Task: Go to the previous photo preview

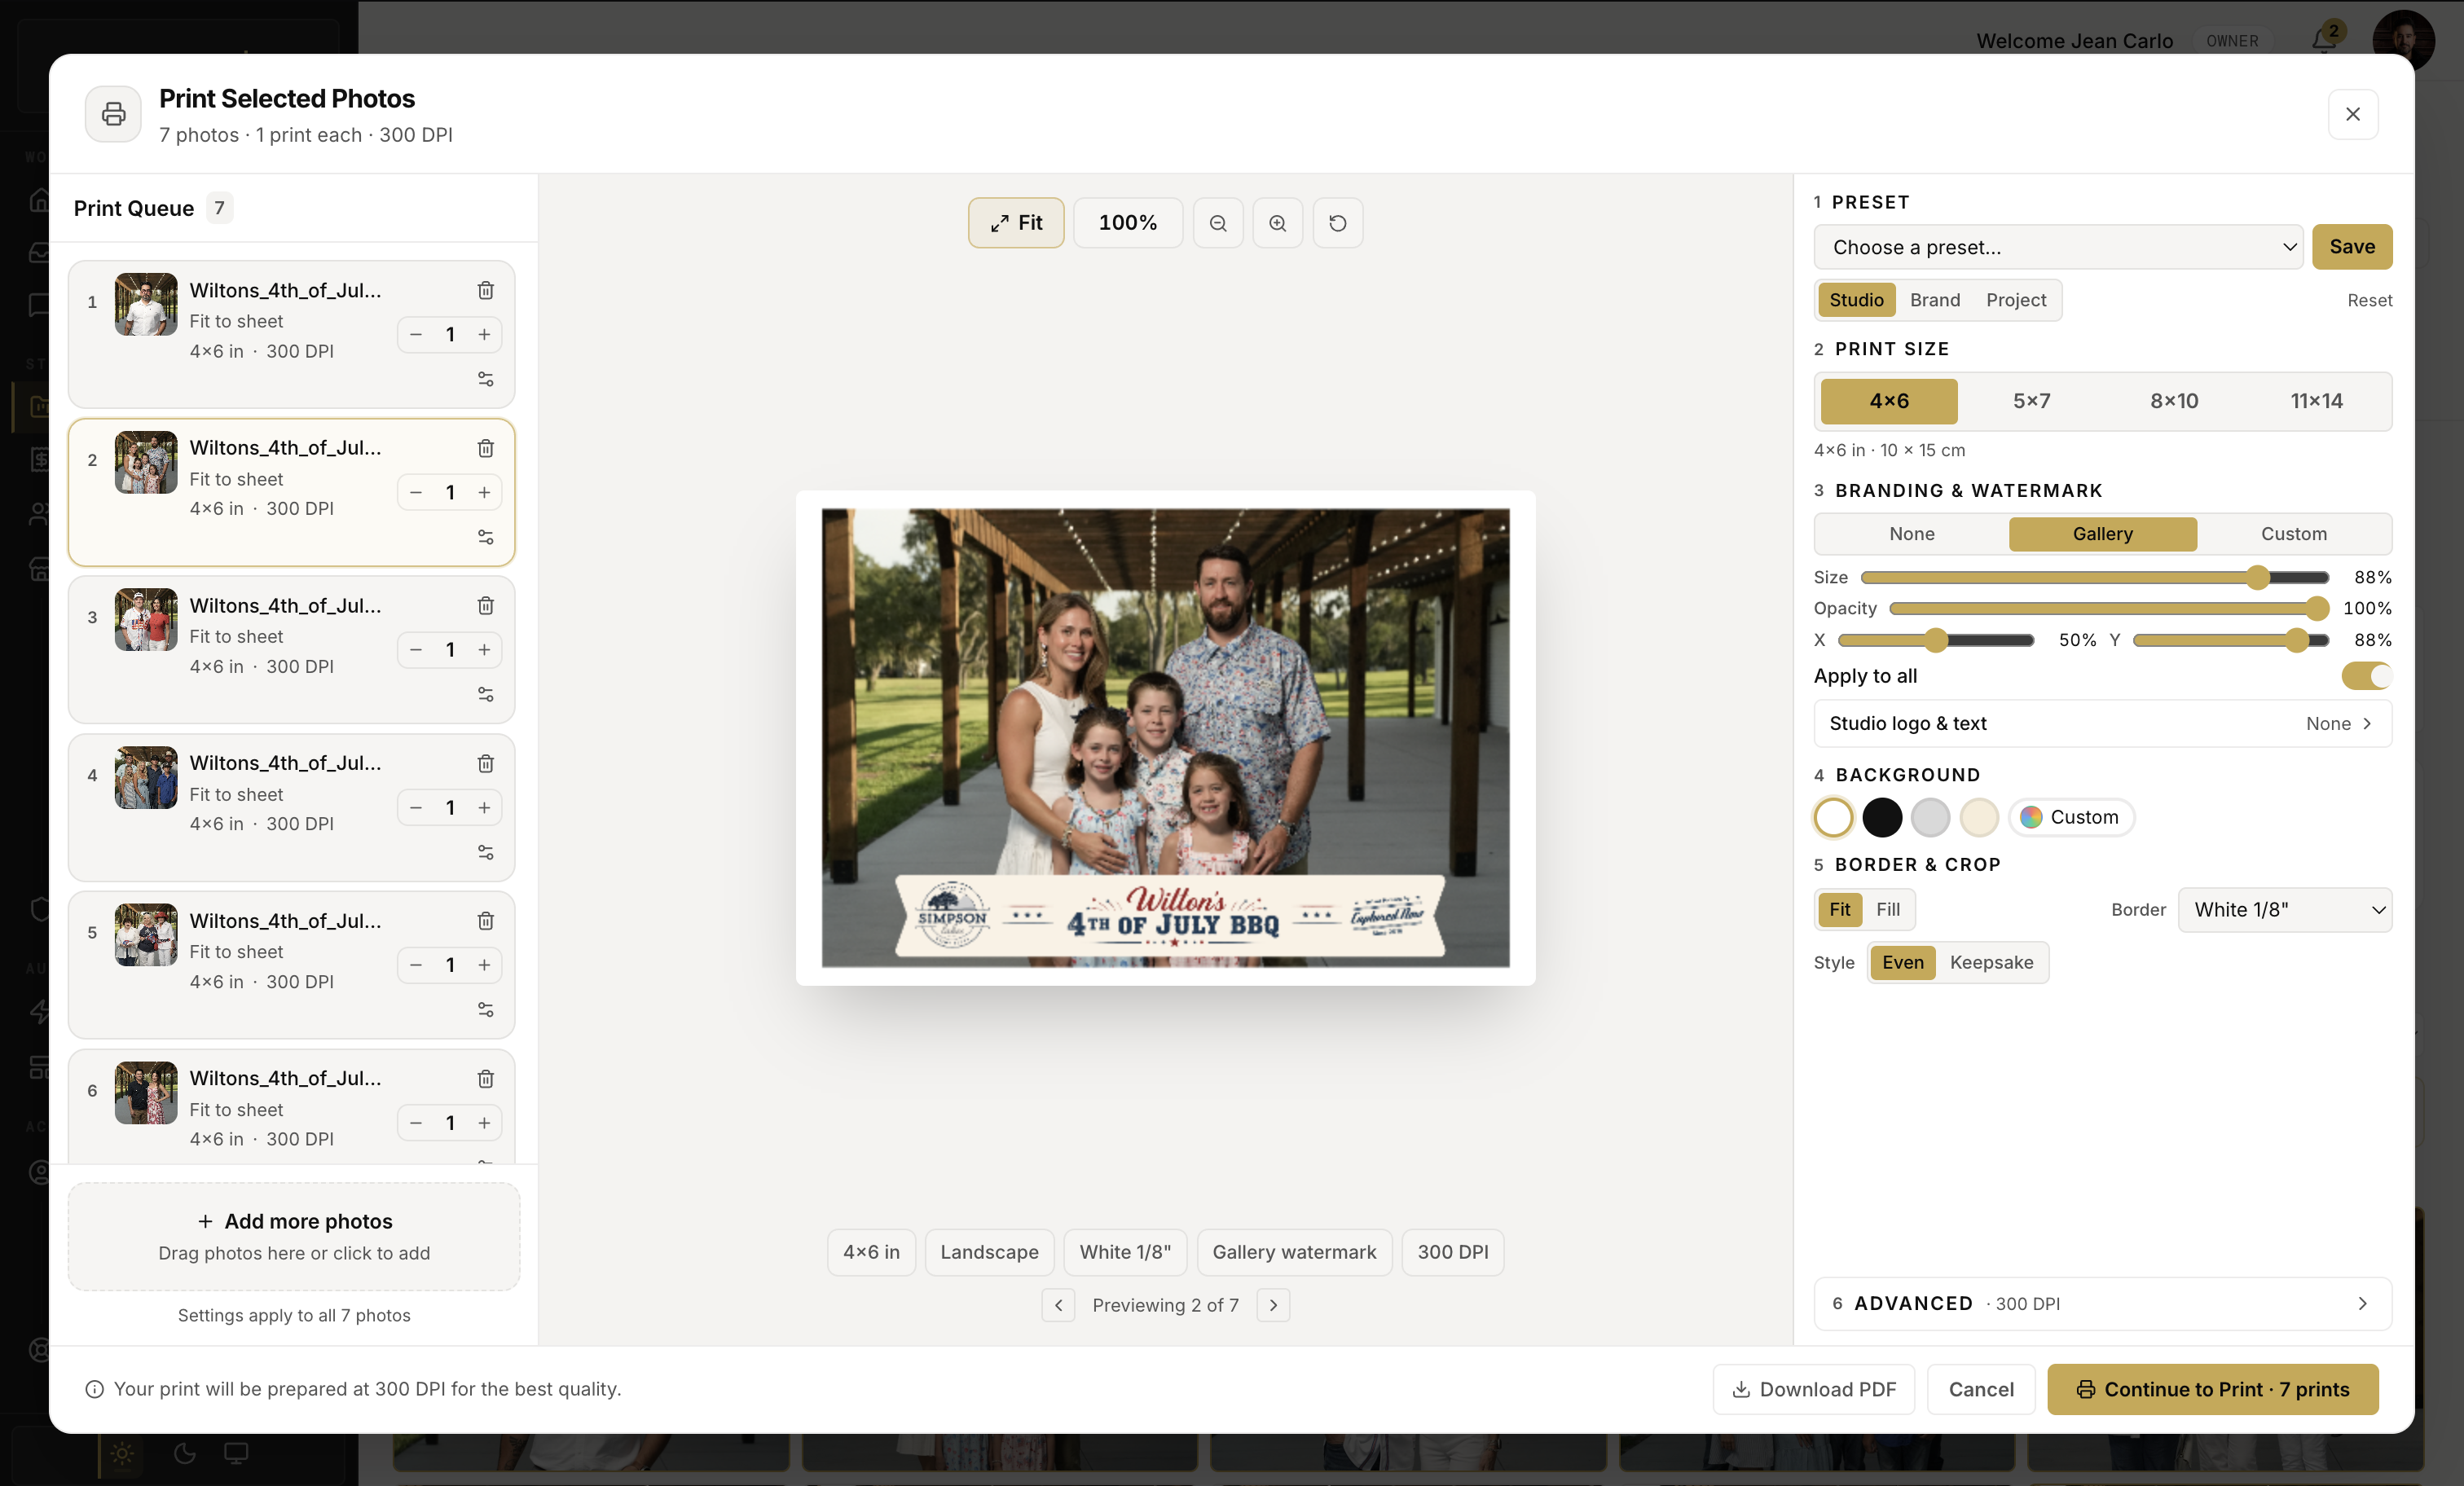Action: pyautogui.click(x=1058, y=1305)
